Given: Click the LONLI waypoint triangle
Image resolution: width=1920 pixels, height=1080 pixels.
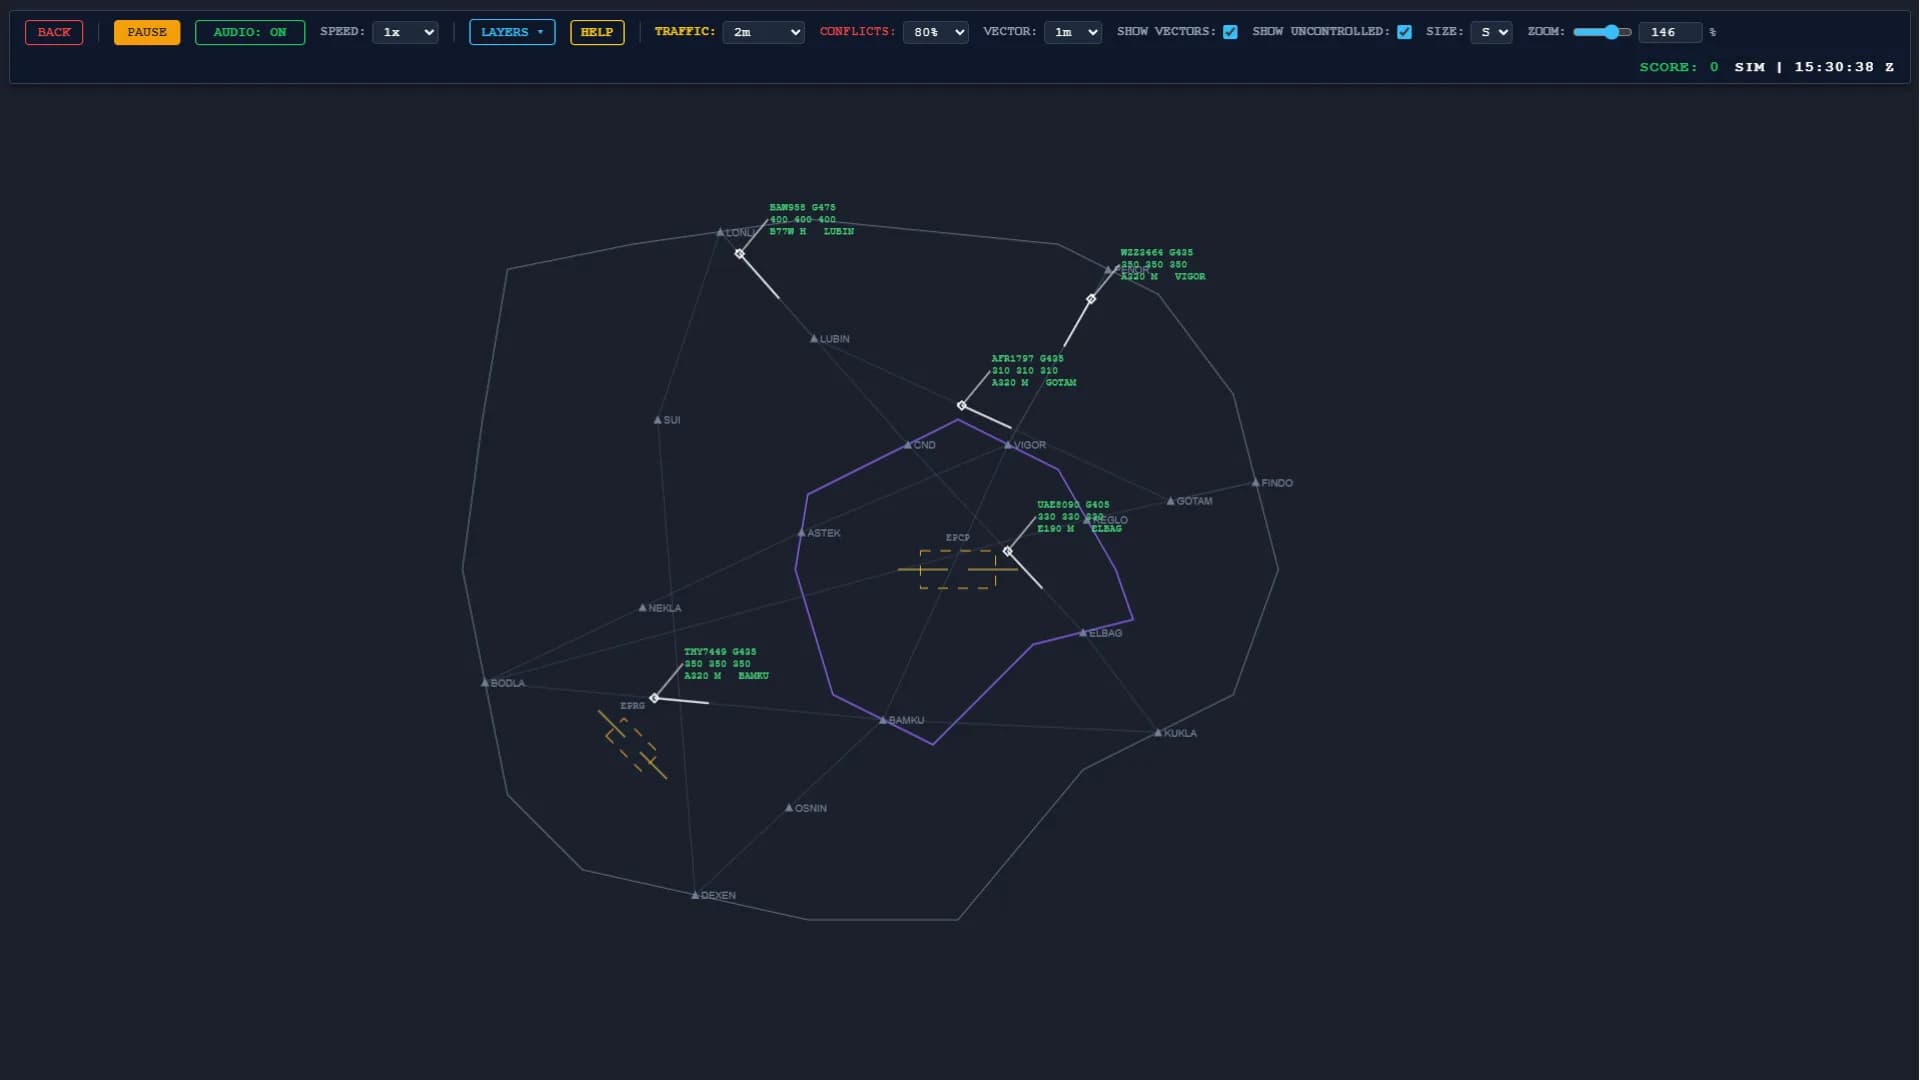Looking at the screenshot, I should [720, 232].
